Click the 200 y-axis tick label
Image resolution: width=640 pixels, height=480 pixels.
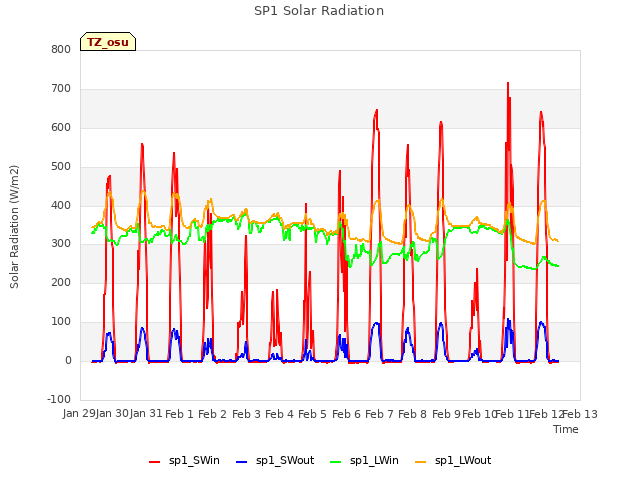pyautogui.click(x=61, y=282)
